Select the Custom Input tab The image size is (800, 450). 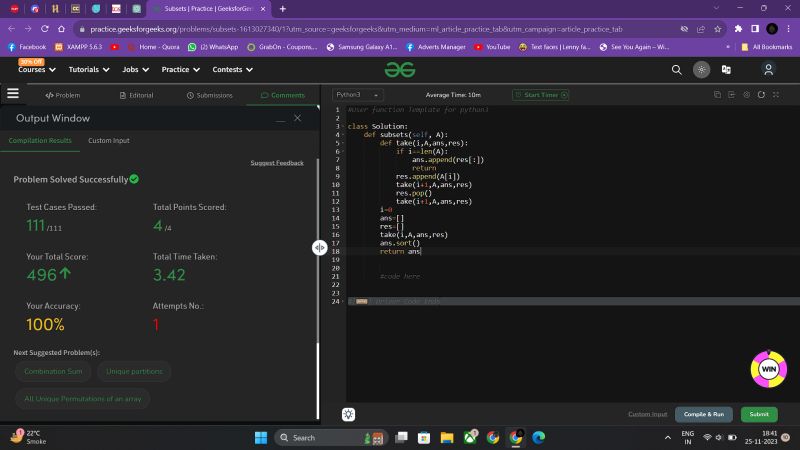(108, 141)
